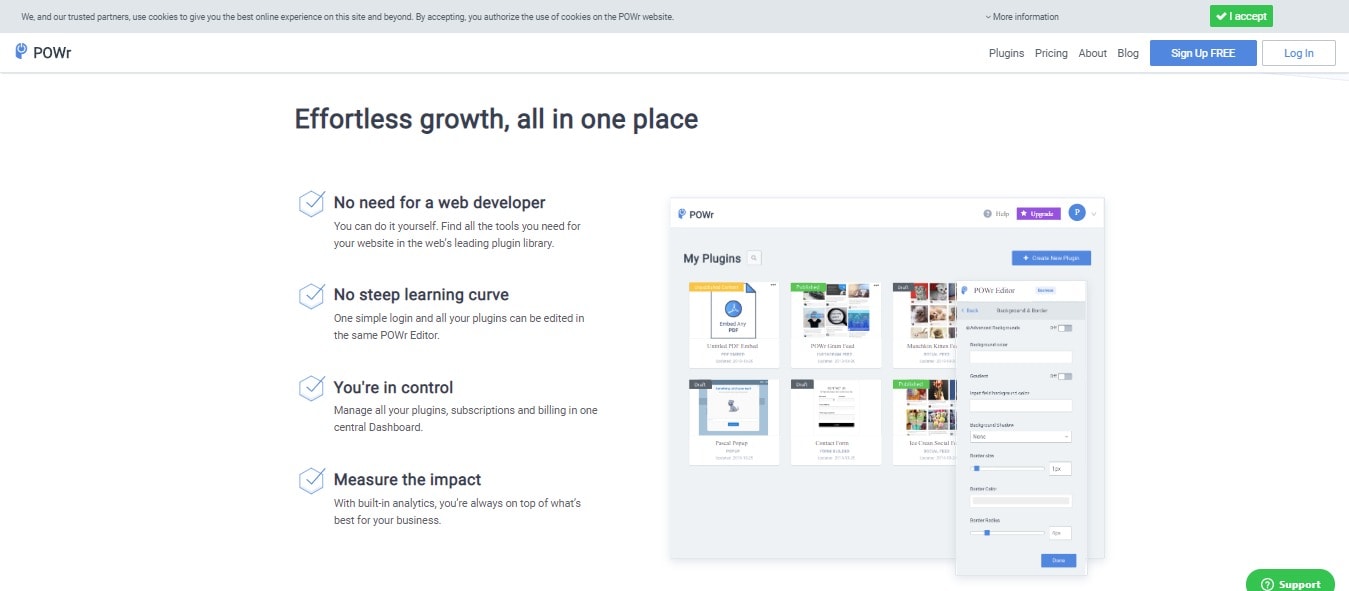Expand the More information cookie details

coord(1022,17)
